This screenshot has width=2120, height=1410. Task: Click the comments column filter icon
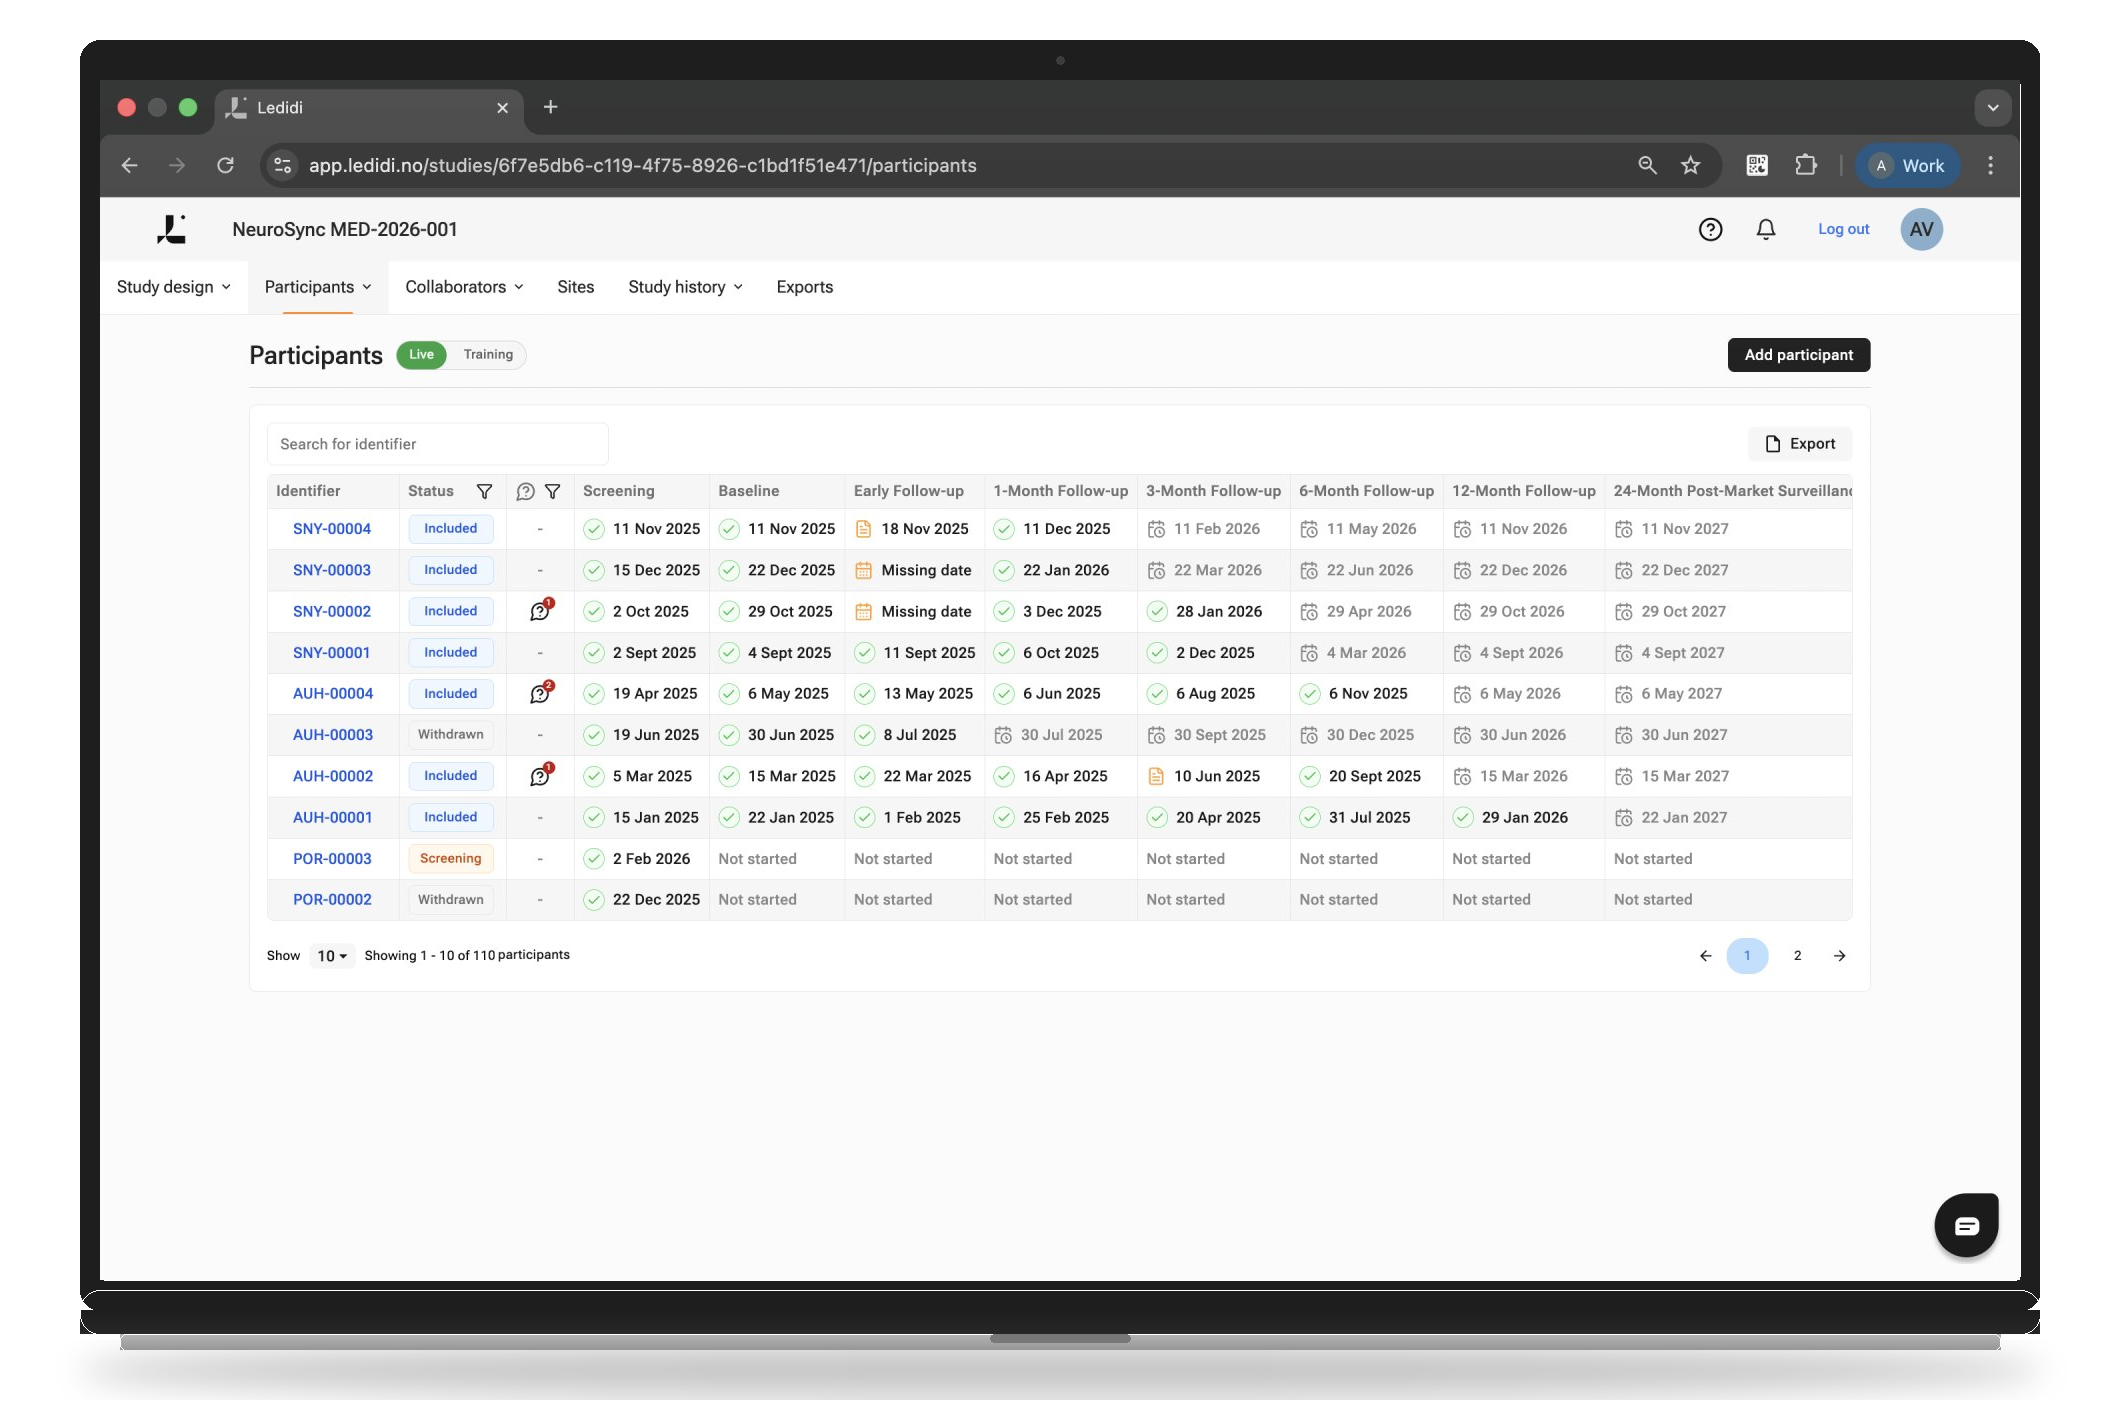point(552,491)
